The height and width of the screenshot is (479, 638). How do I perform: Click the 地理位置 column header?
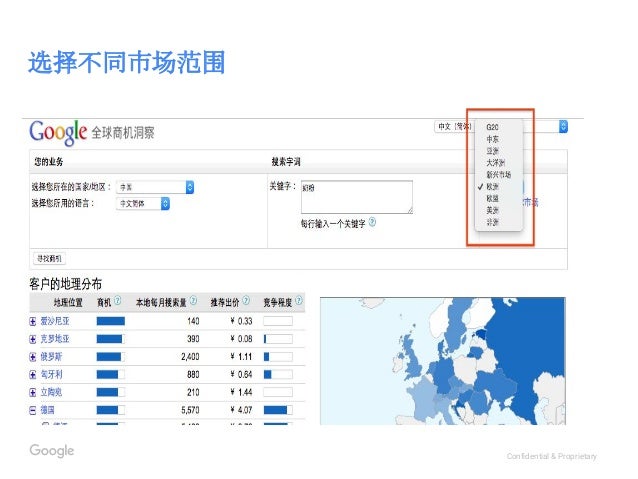click(x=68, y=302)
